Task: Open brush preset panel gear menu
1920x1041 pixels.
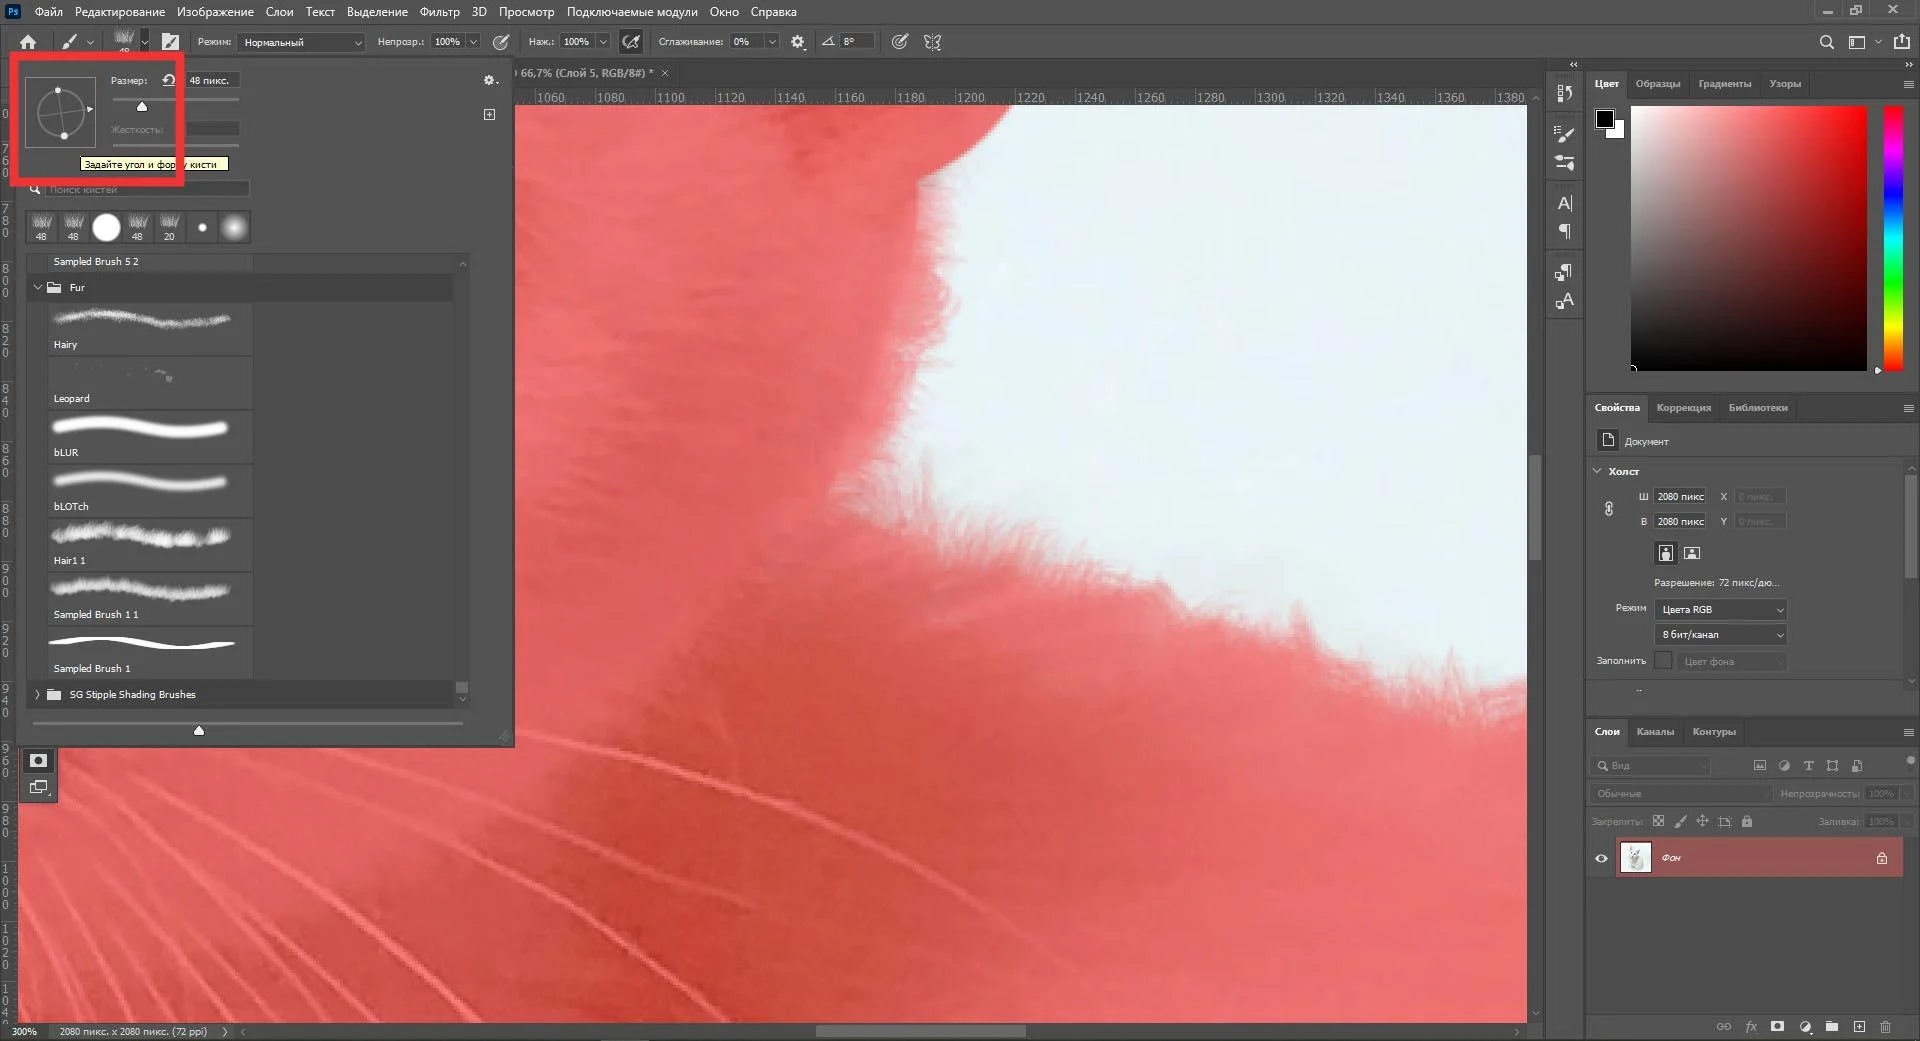Action: click(489, 80)
